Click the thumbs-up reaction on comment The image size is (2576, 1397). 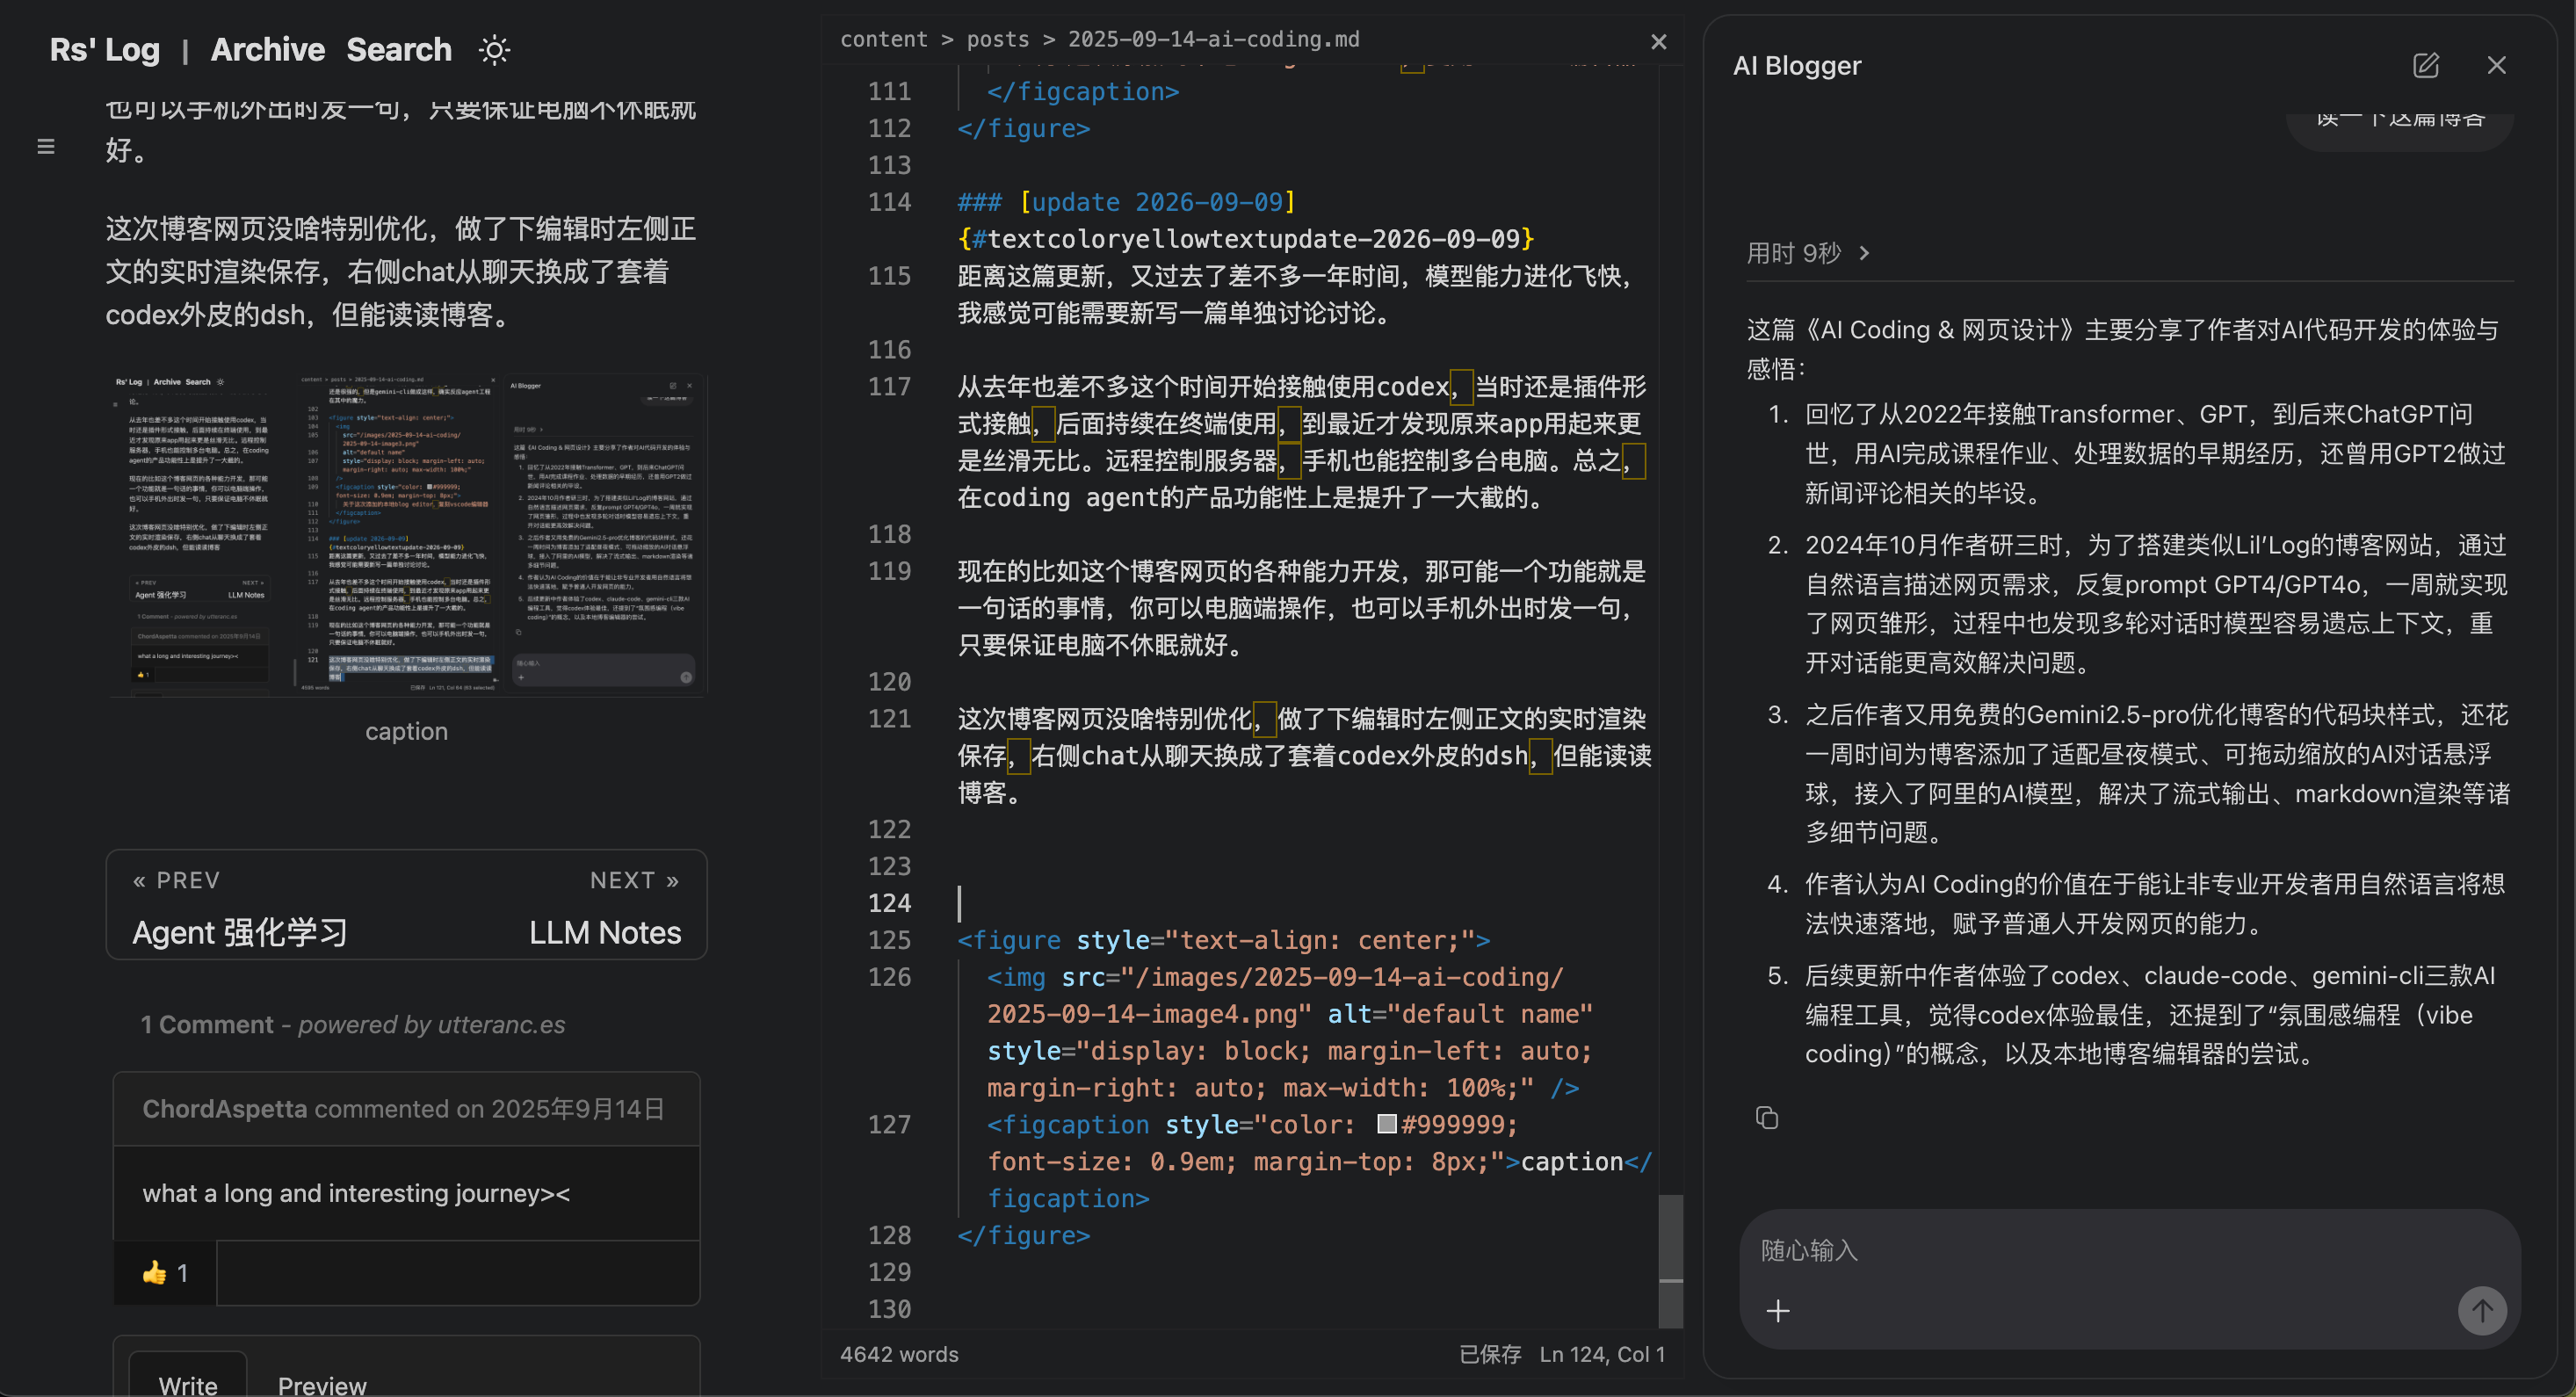click(x=165, y=1273)
